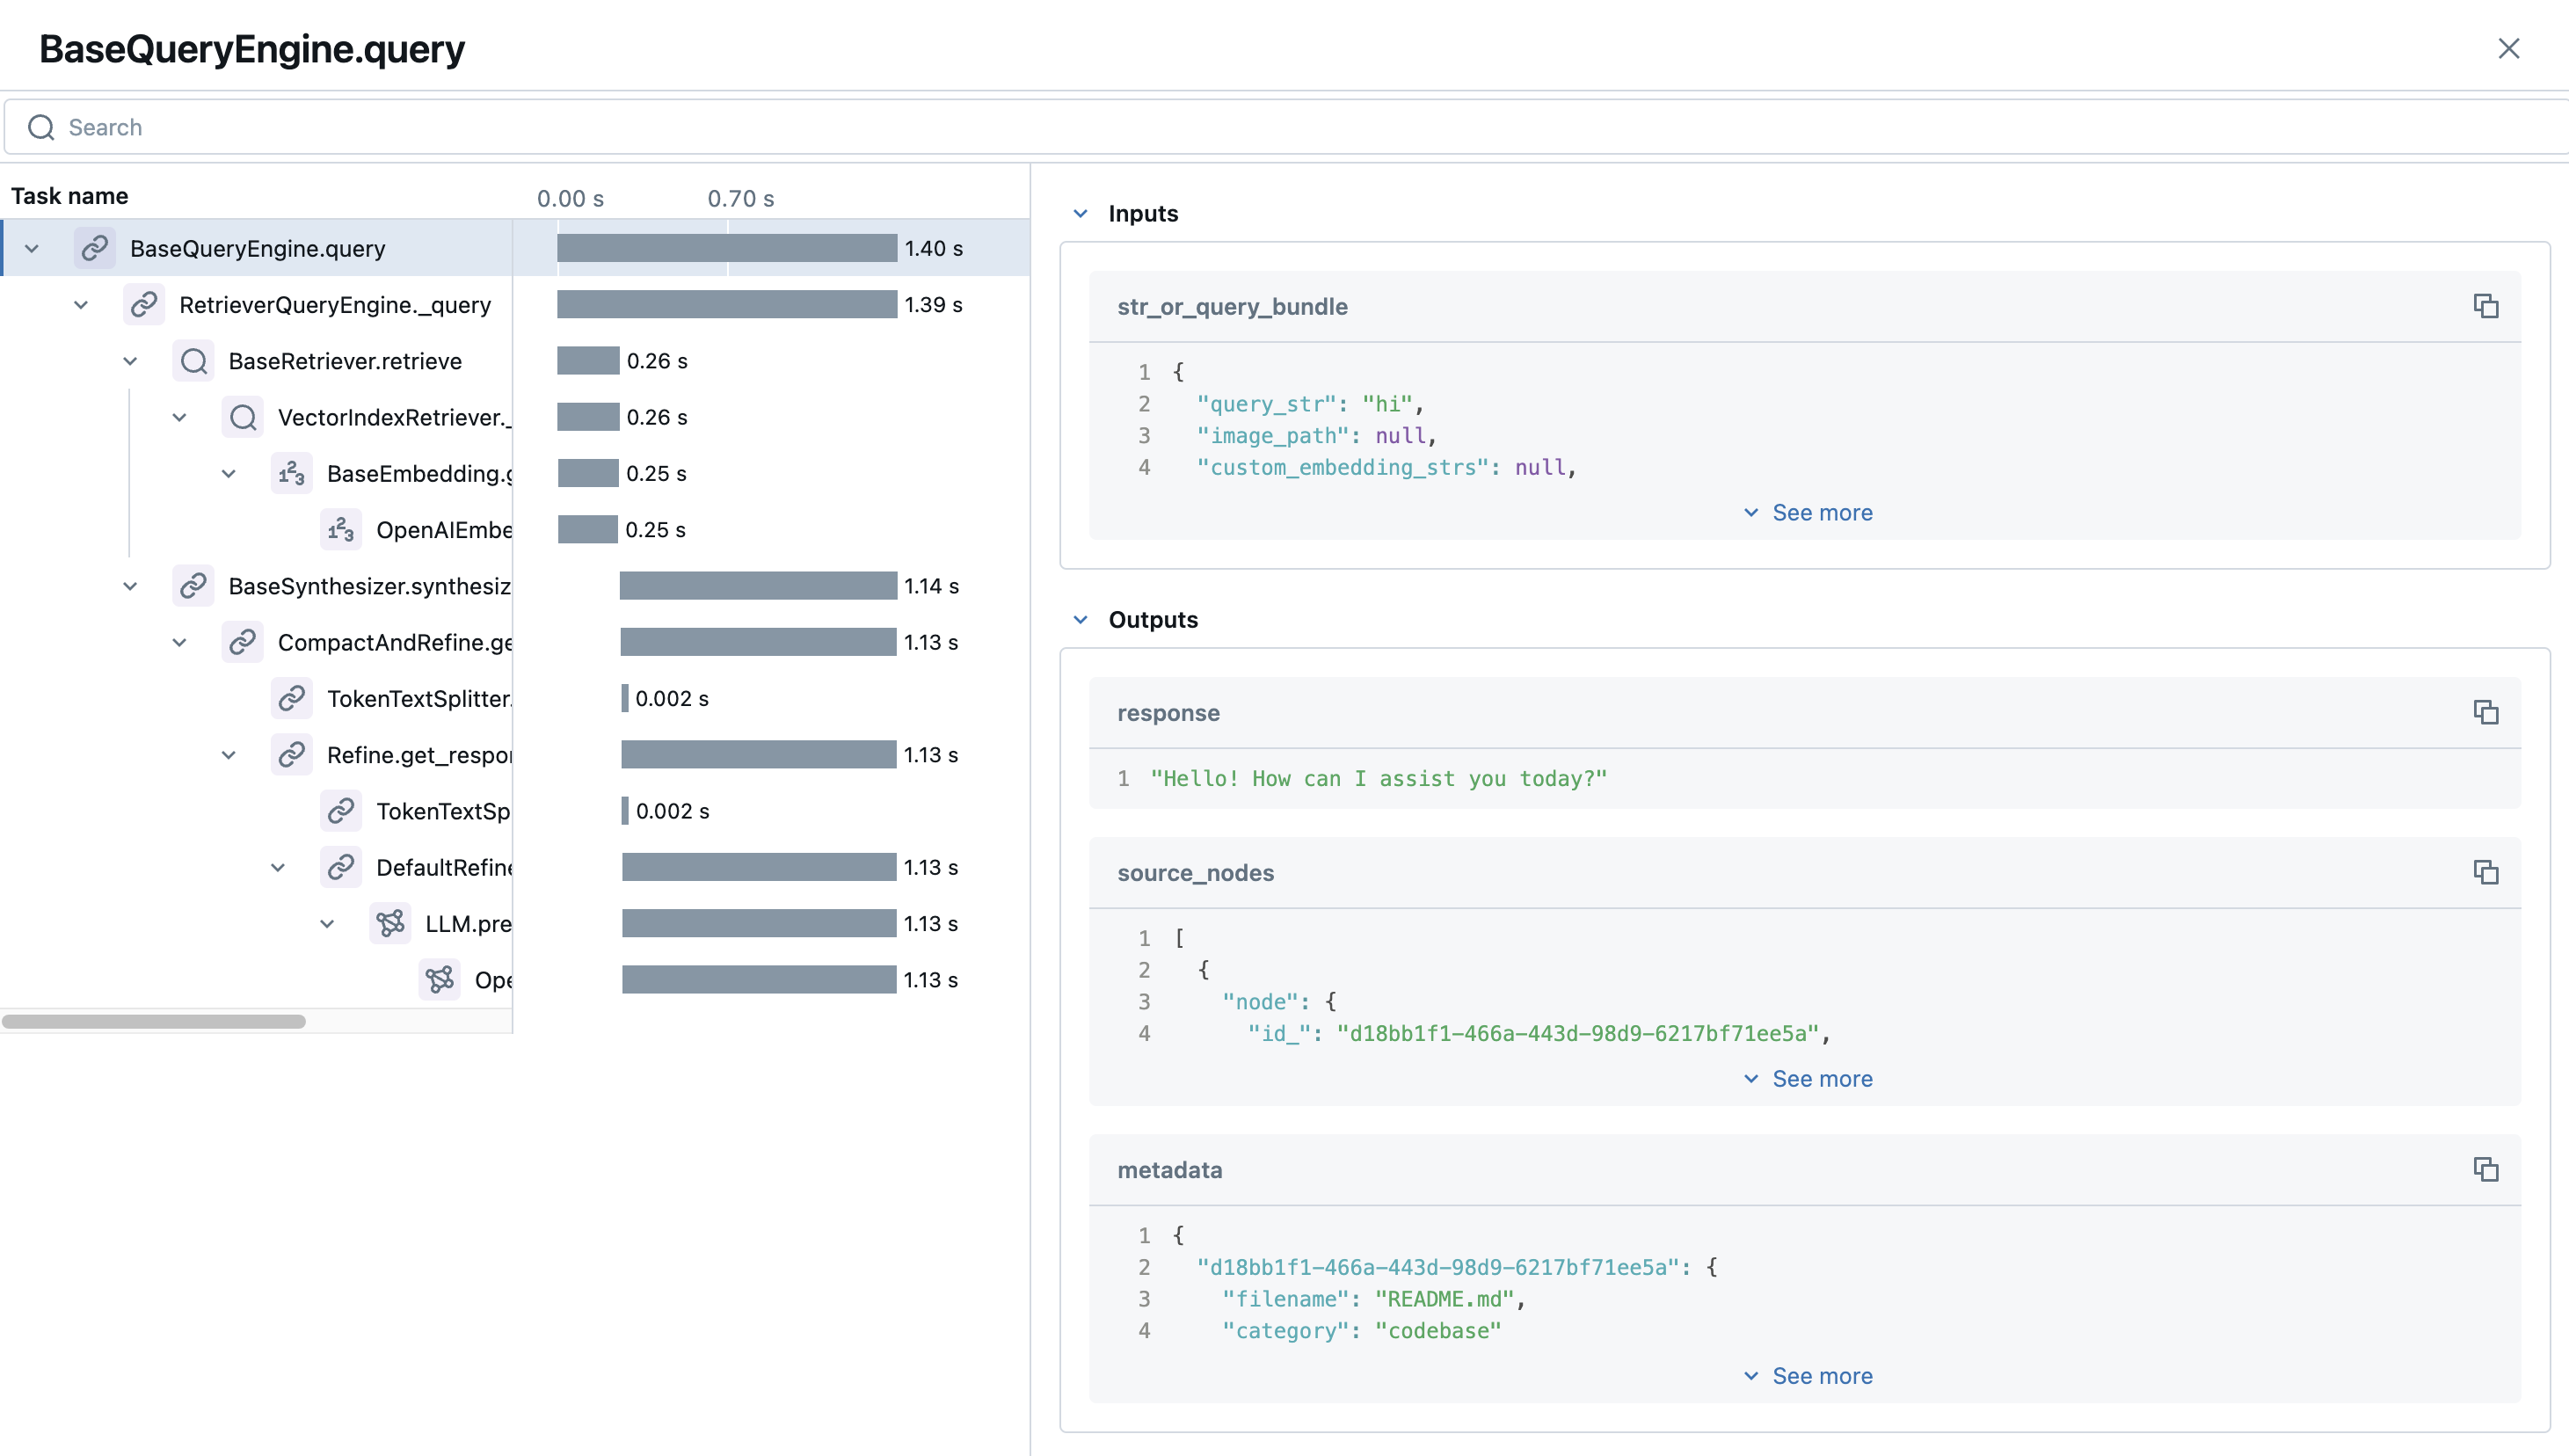Screen dimensions: 2569x1456
Task: Collapse the Inputs section
Action: [1080, 212]
